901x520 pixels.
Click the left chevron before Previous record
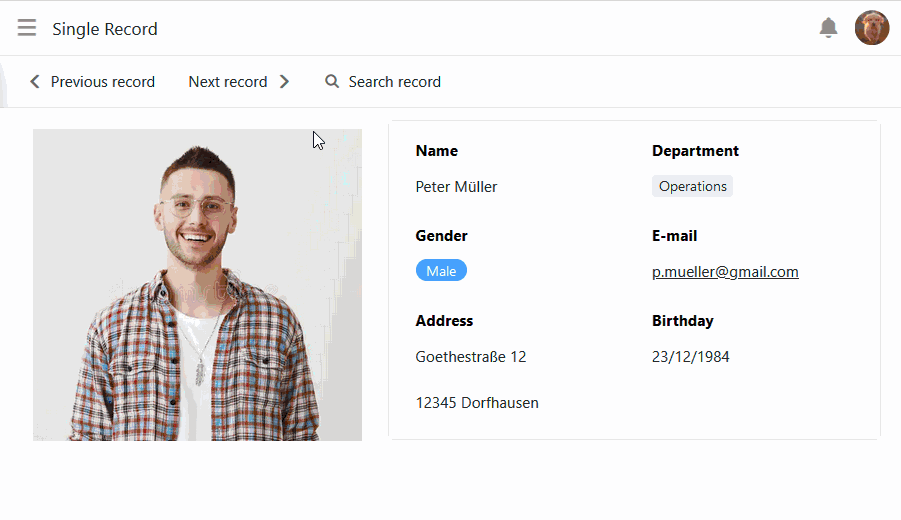(x=35, y=82)
